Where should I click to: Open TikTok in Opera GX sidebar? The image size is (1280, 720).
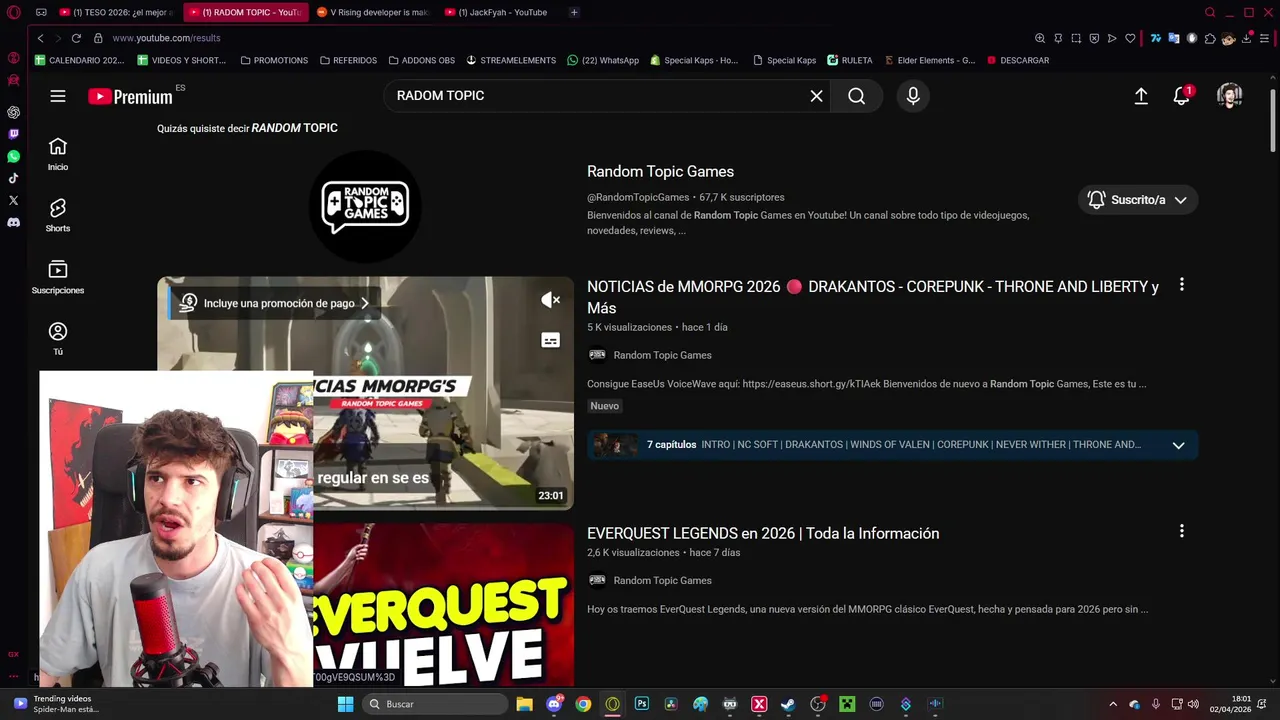13,178
